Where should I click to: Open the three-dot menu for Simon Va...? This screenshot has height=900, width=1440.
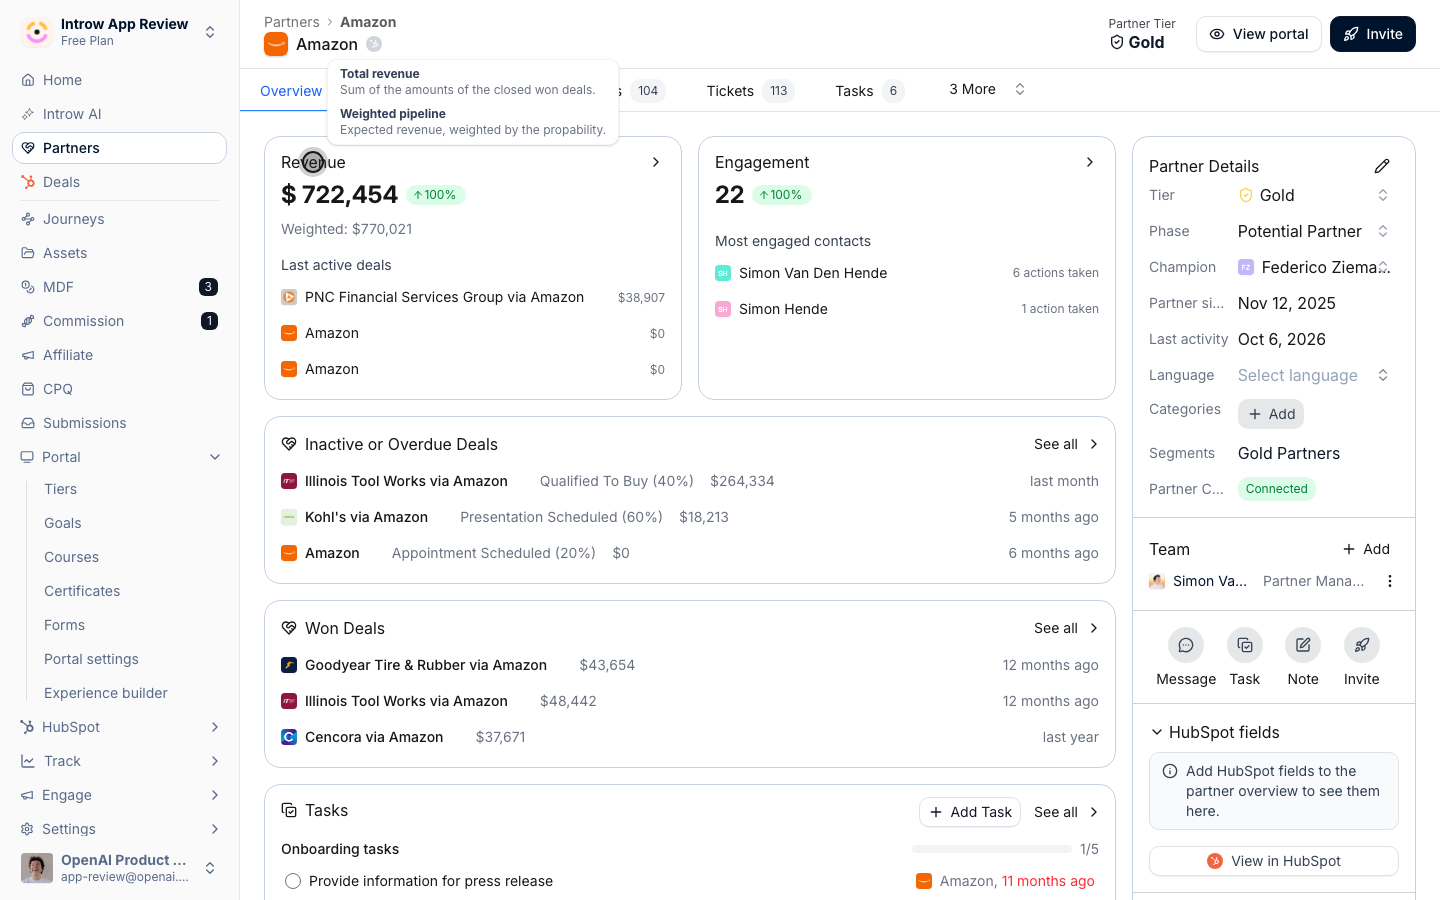(x=1389, y=581)
